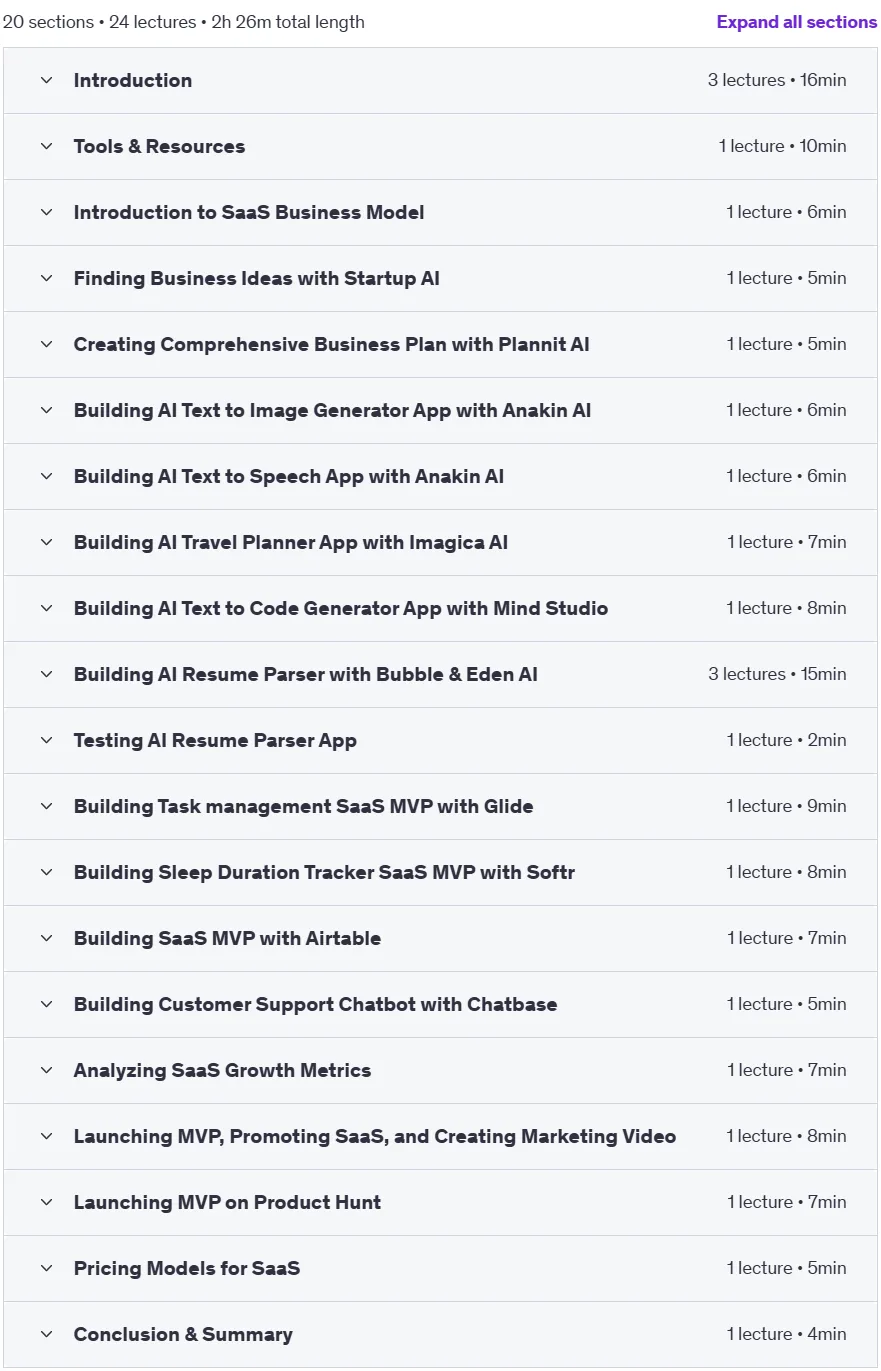Expand chevron for Sleep Duration Tracker section
Viewport: 881px width, 1371px height.
[46, 872]
